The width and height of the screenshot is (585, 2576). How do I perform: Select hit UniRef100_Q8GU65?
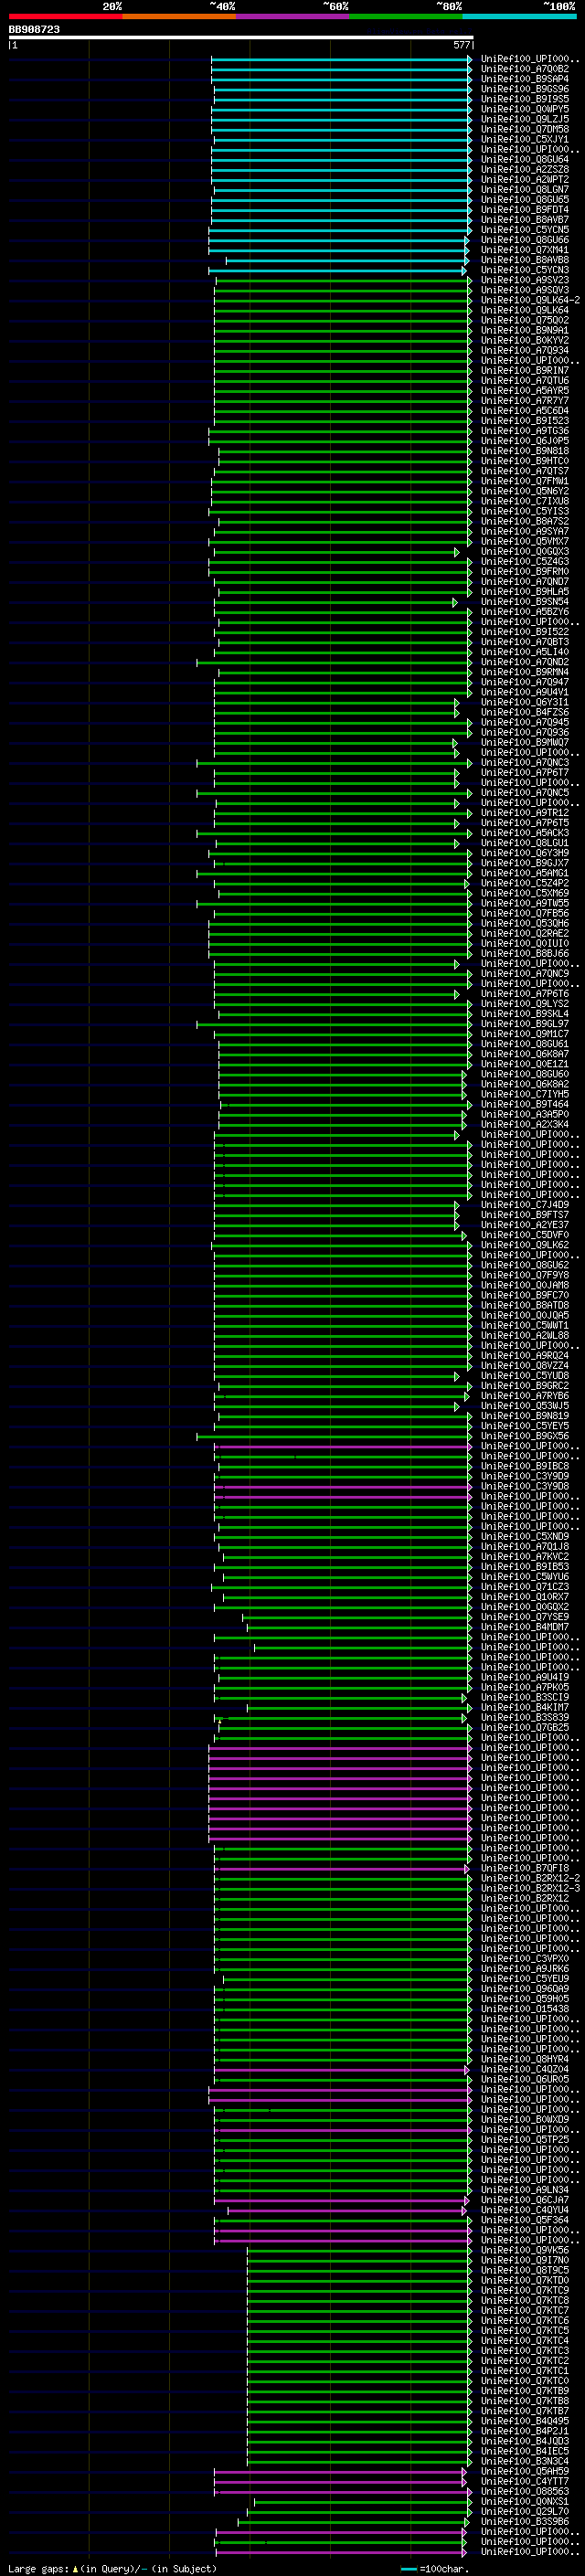click(x=525, y=199)
